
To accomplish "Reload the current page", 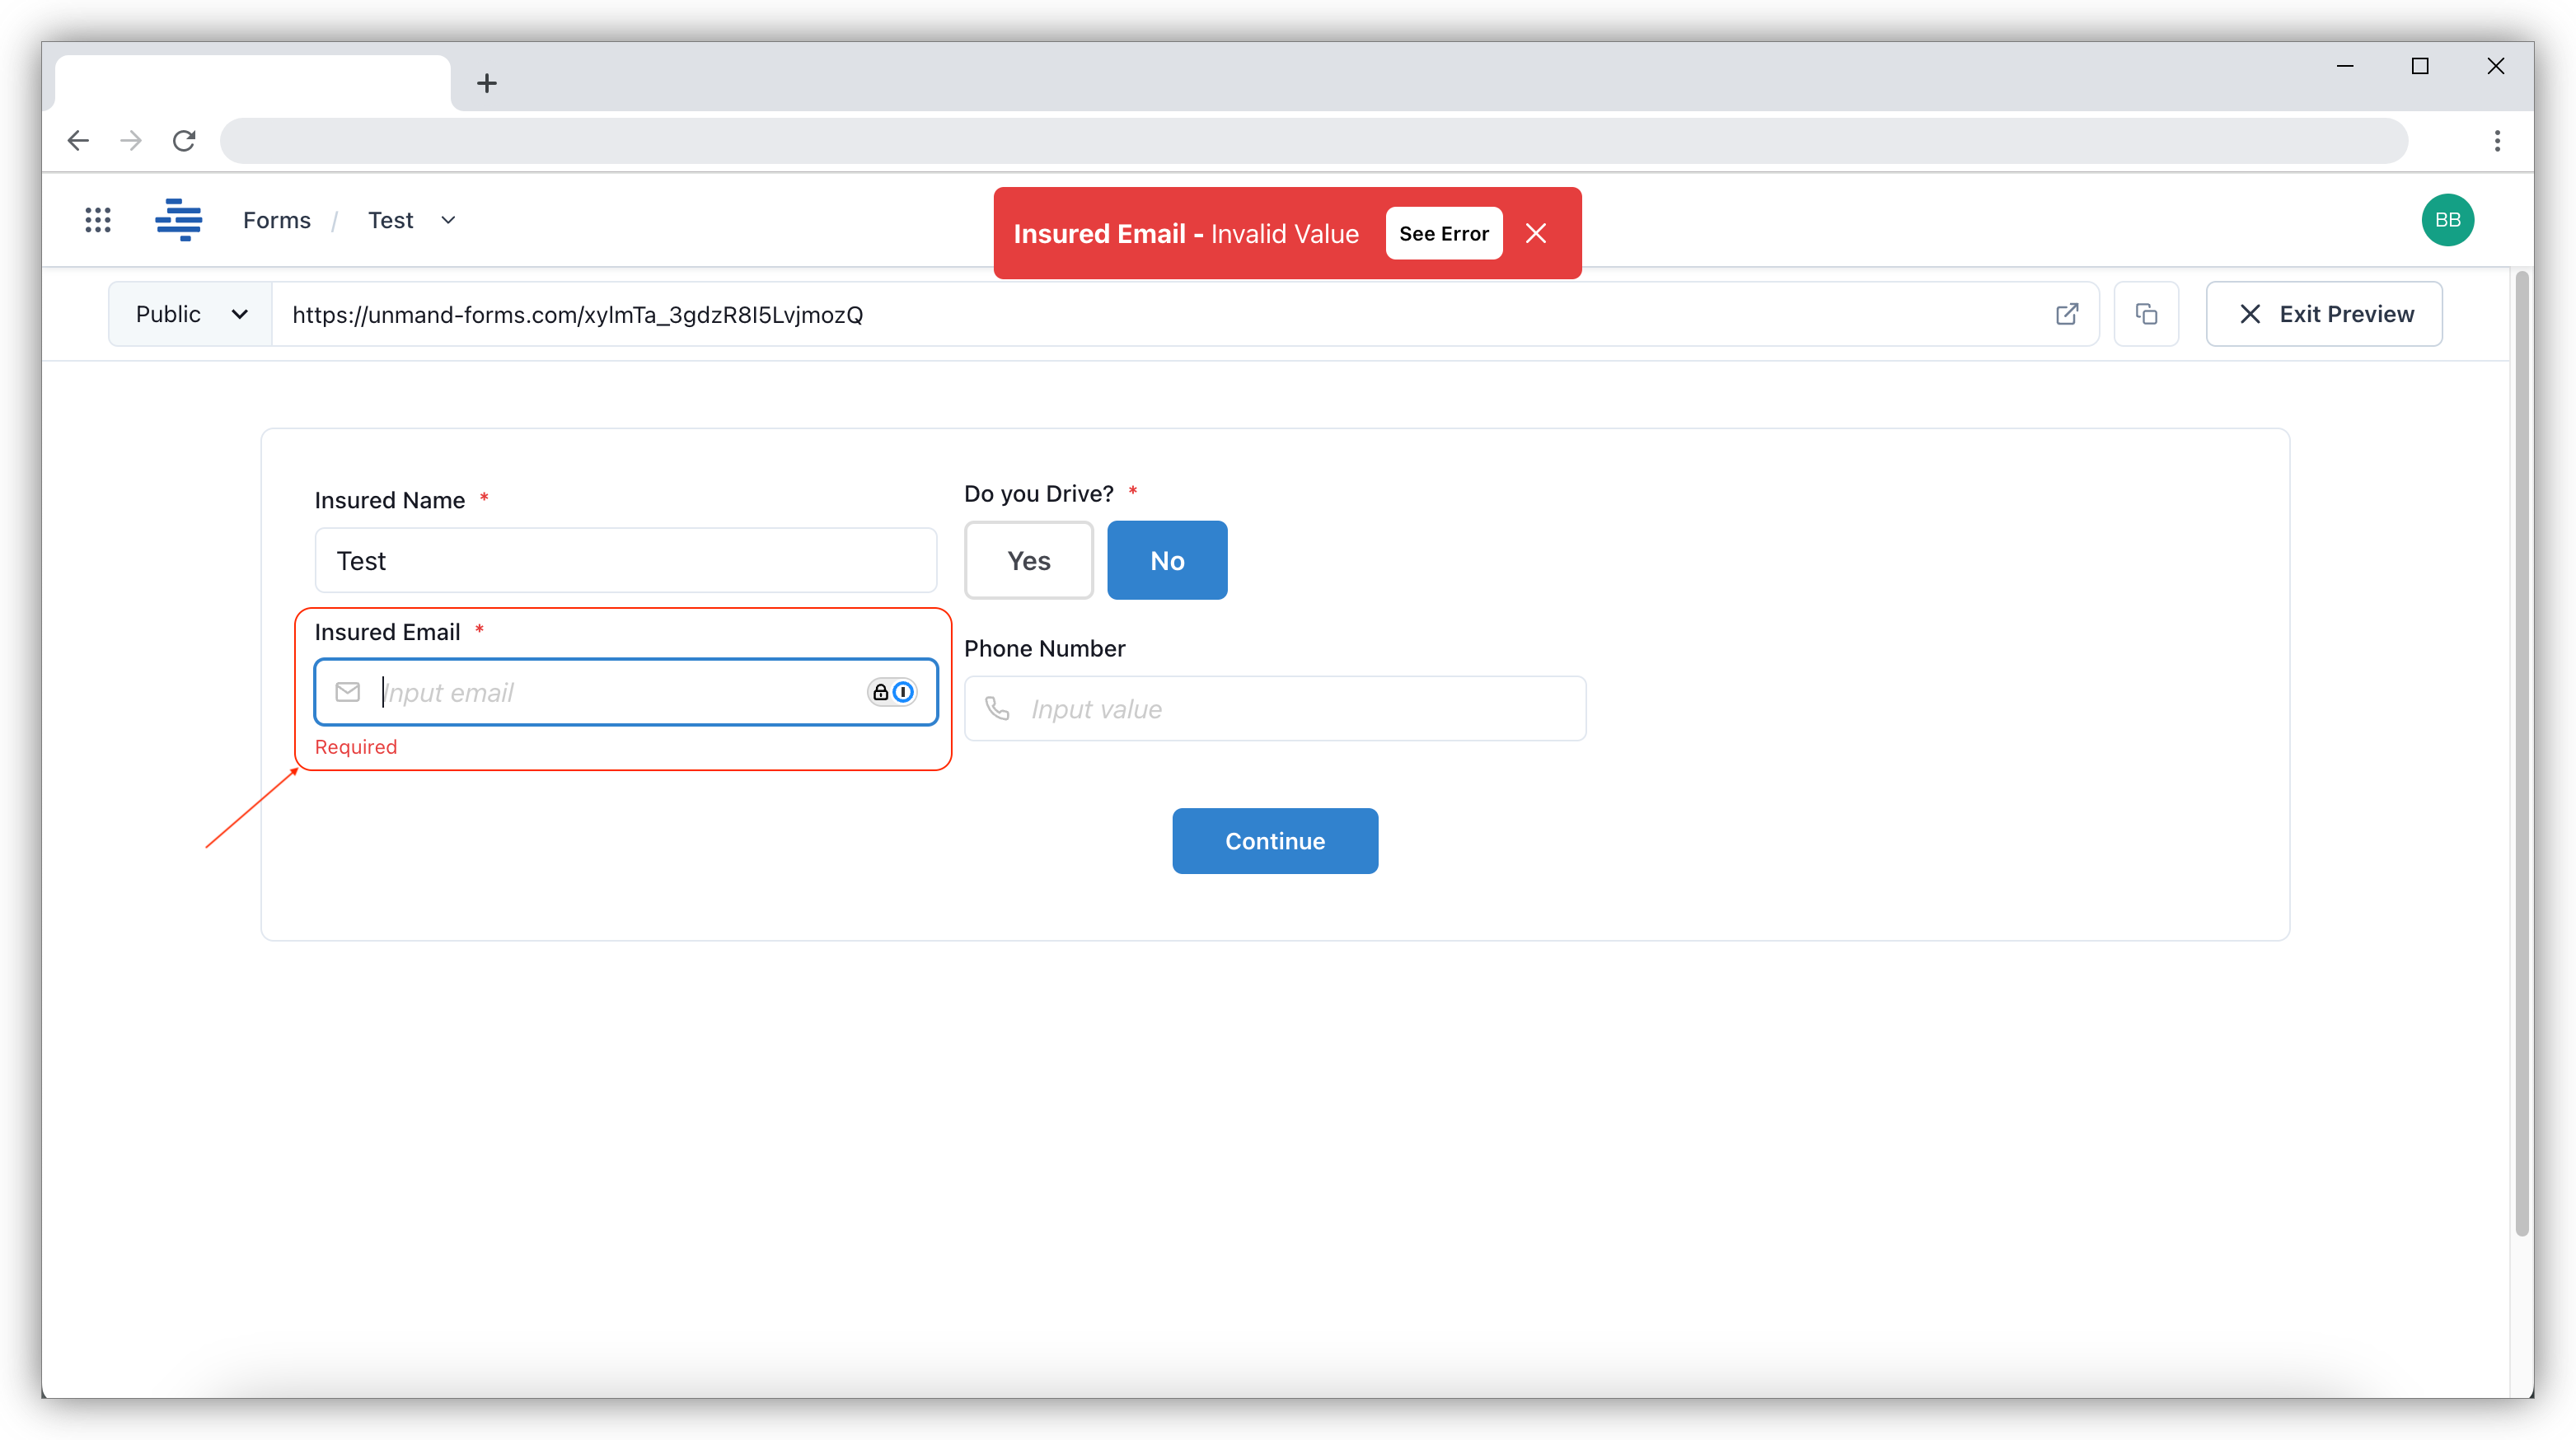I will click(x=184, y=140).
